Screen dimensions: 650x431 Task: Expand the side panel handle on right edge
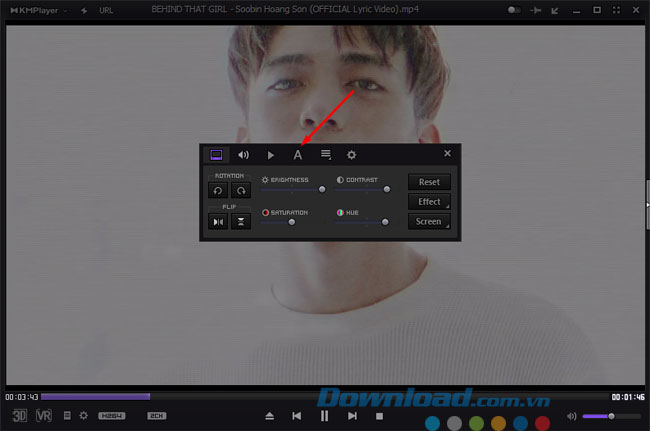(648, 205)
